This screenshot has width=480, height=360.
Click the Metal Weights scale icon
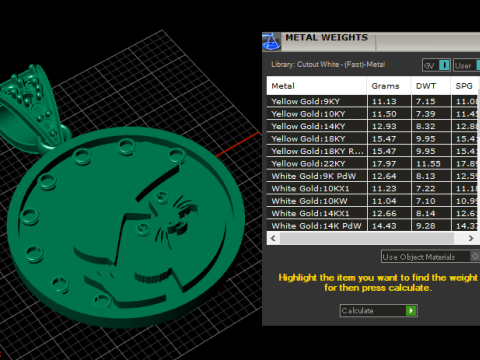(271, 42)
